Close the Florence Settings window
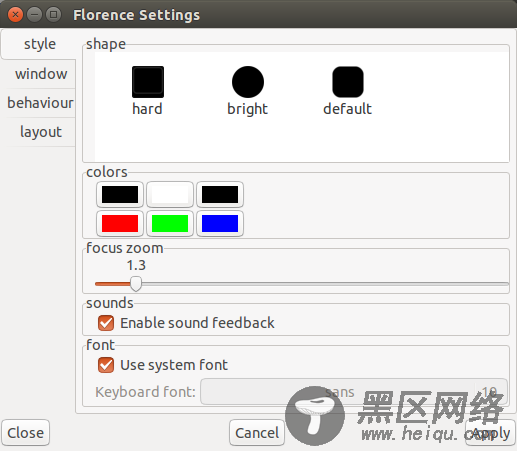 [x=15, y=15]
